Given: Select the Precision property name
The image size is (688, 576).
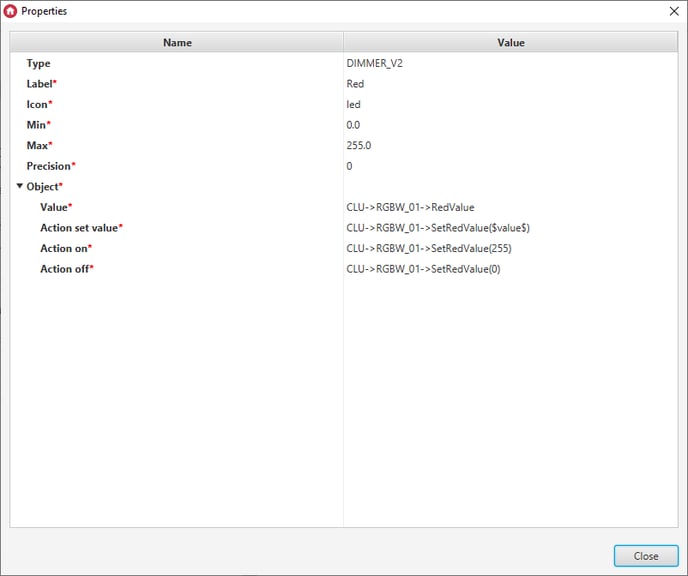Looking at the screenshot, I should (50, 166).
